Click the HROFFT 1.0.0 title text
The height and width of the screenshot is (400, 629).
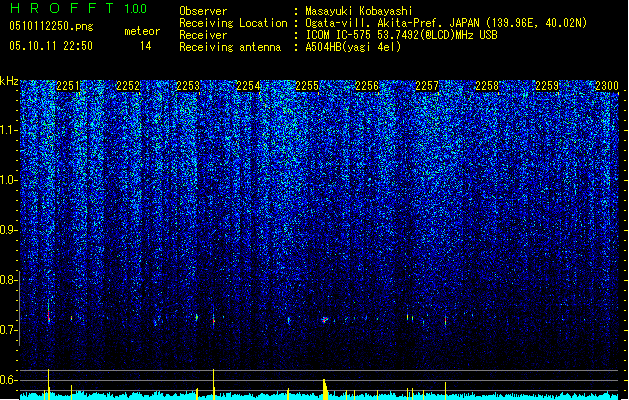(x=78, y=8)
